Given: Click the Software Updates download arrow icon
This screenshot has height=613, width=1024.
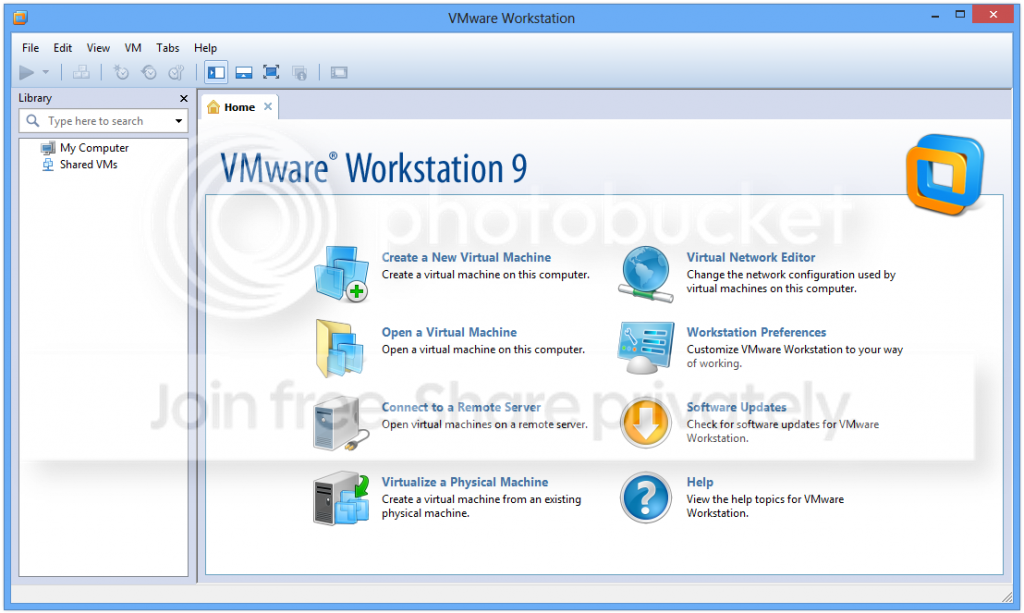Looking at the screenshot, I should [x=645, y=423].
